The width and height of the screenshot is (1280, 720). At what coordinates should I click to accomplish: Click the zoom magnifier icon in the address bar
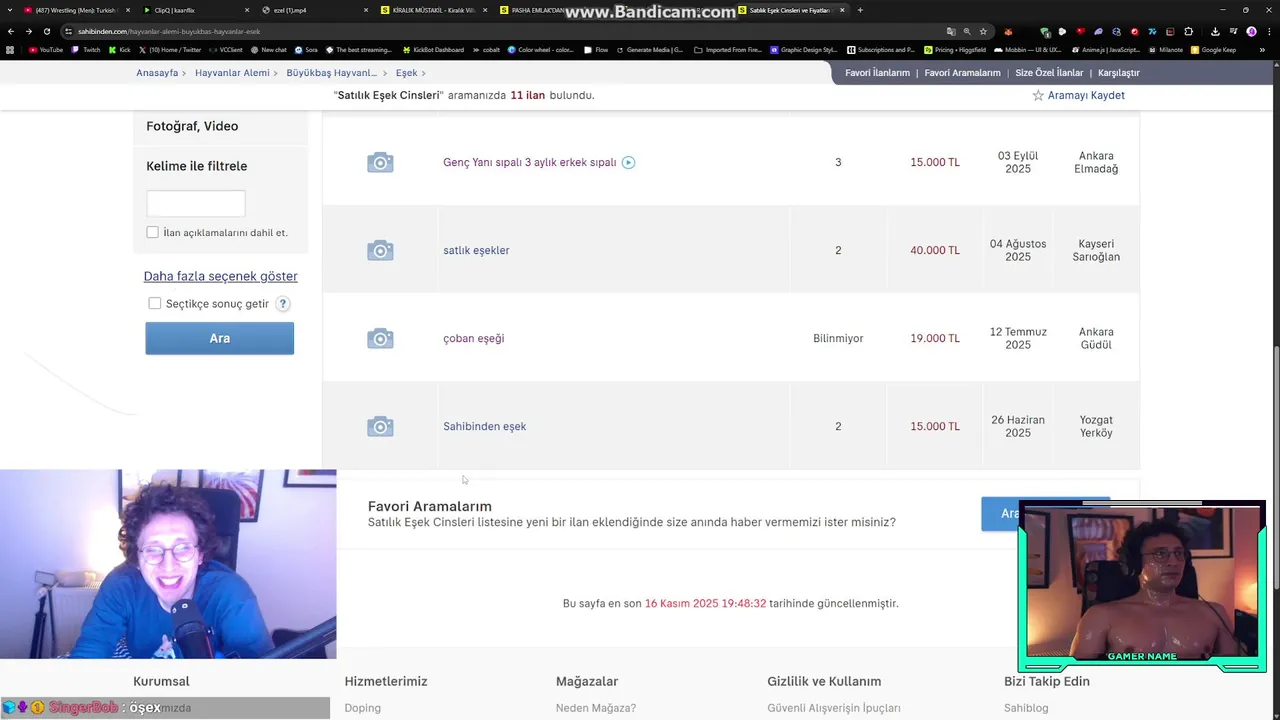[967, 31]
